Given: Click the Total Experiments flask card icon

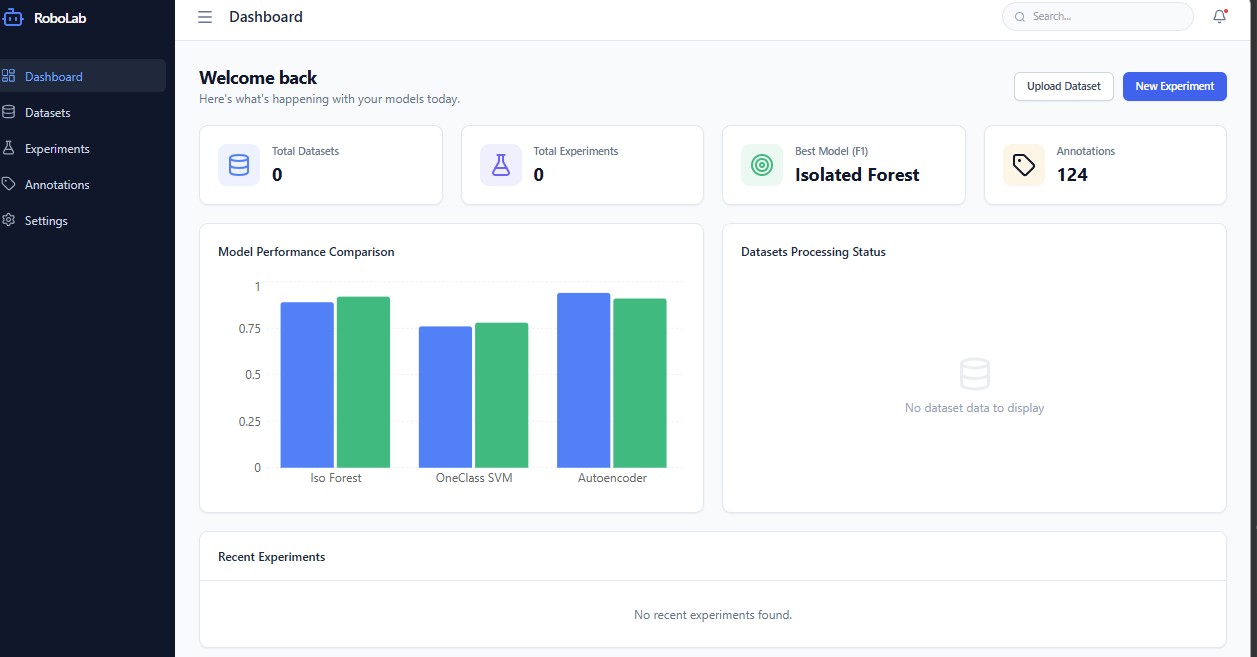Looking at the screenshot, I should (501, 165).
